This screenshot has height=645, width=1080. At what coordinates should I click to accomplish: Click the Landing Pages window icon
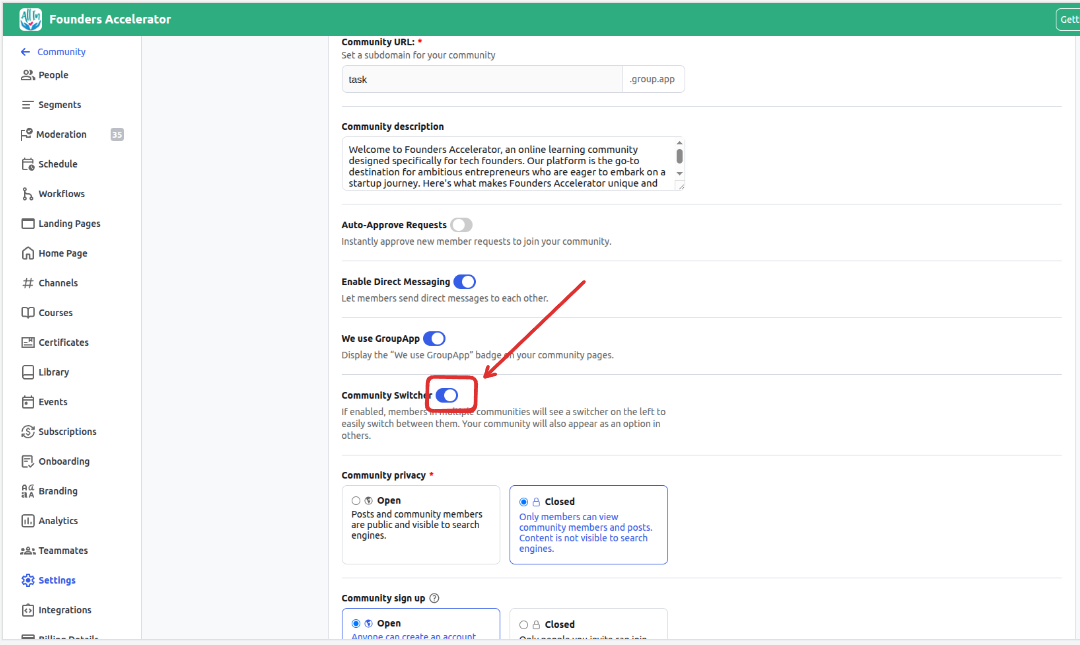[x=28, y=223]
